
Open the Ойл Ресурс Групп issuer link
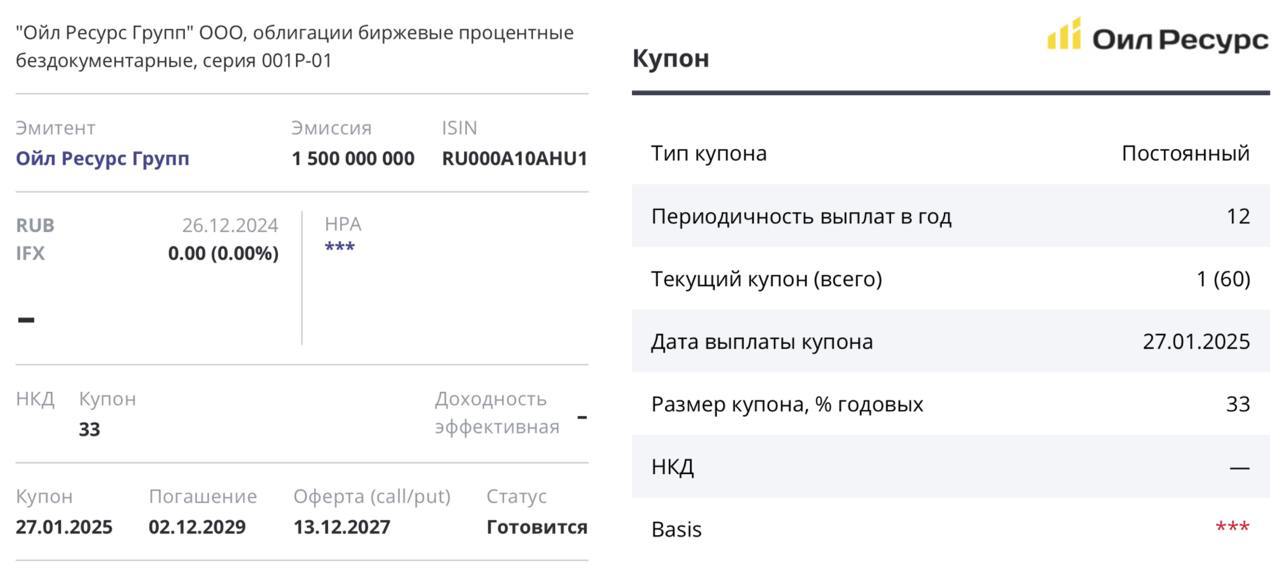102,158
